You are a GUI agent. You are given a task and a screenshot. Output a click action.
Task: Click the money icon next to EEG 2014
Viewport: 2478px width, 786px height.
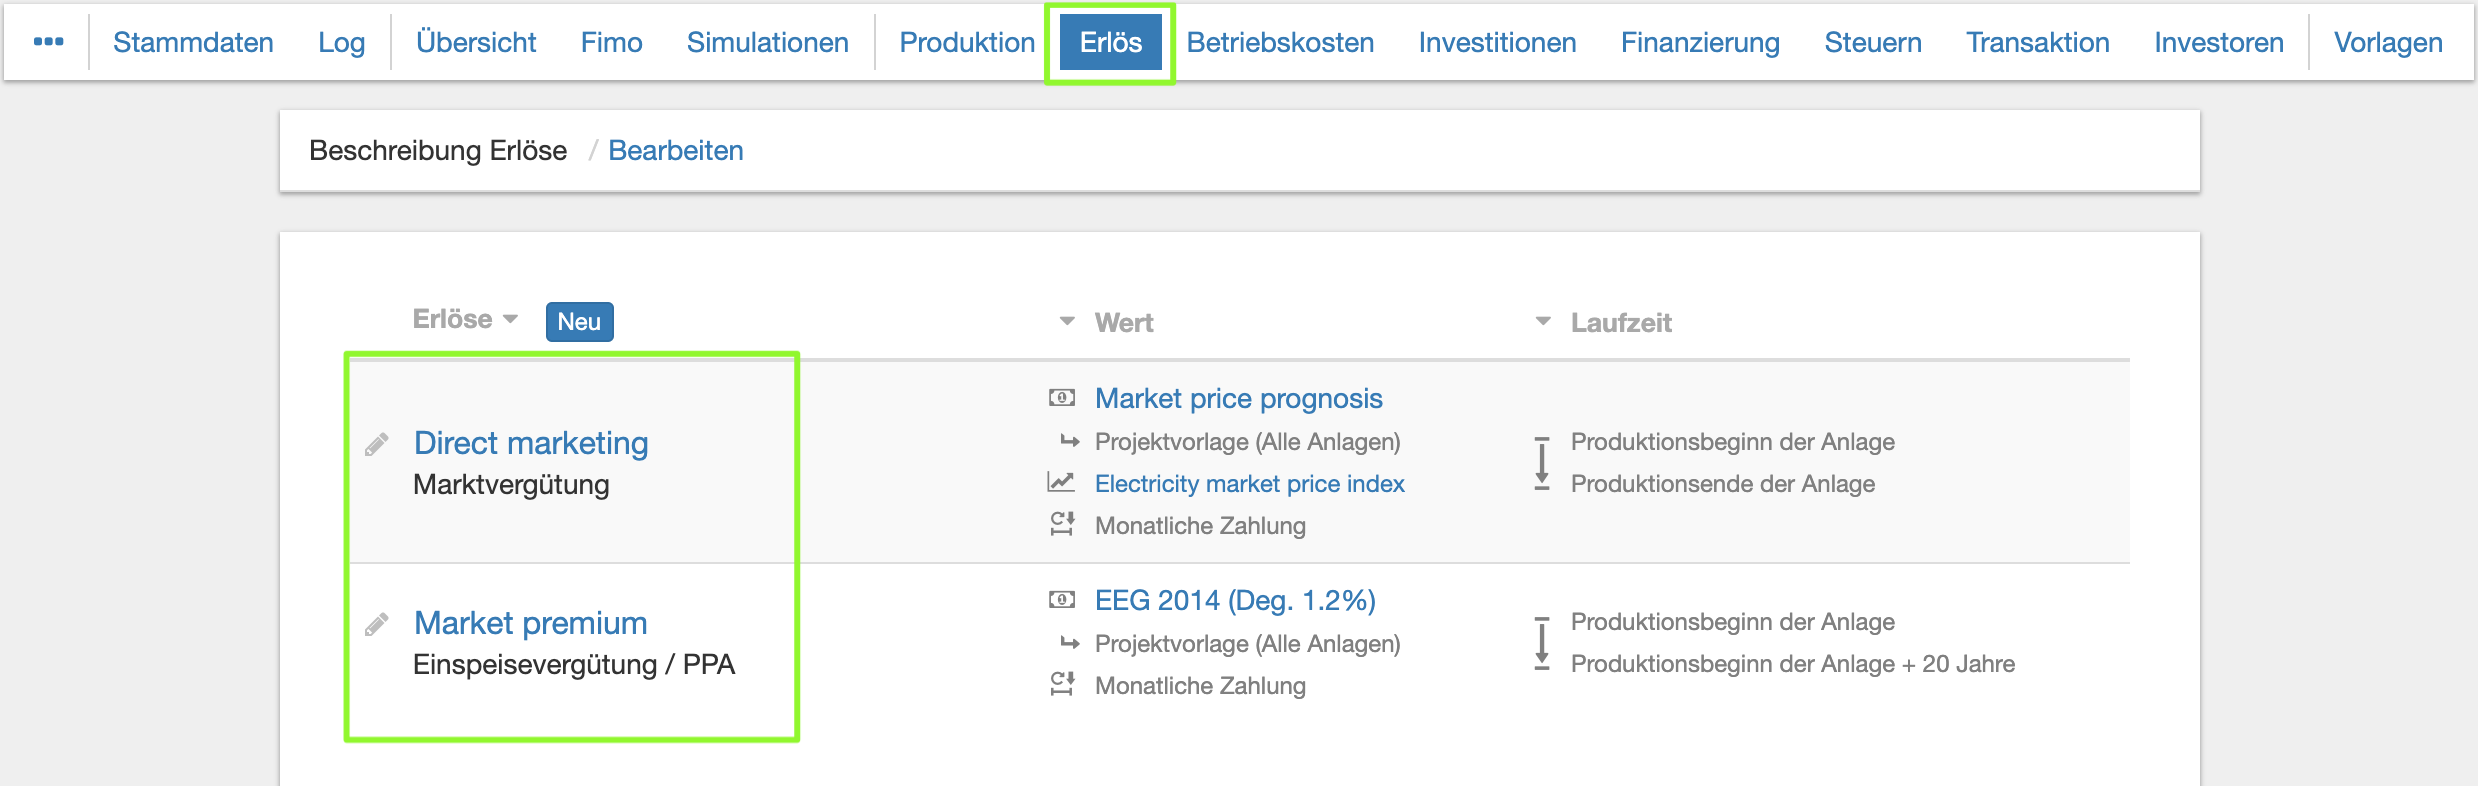coord(1061,600)
